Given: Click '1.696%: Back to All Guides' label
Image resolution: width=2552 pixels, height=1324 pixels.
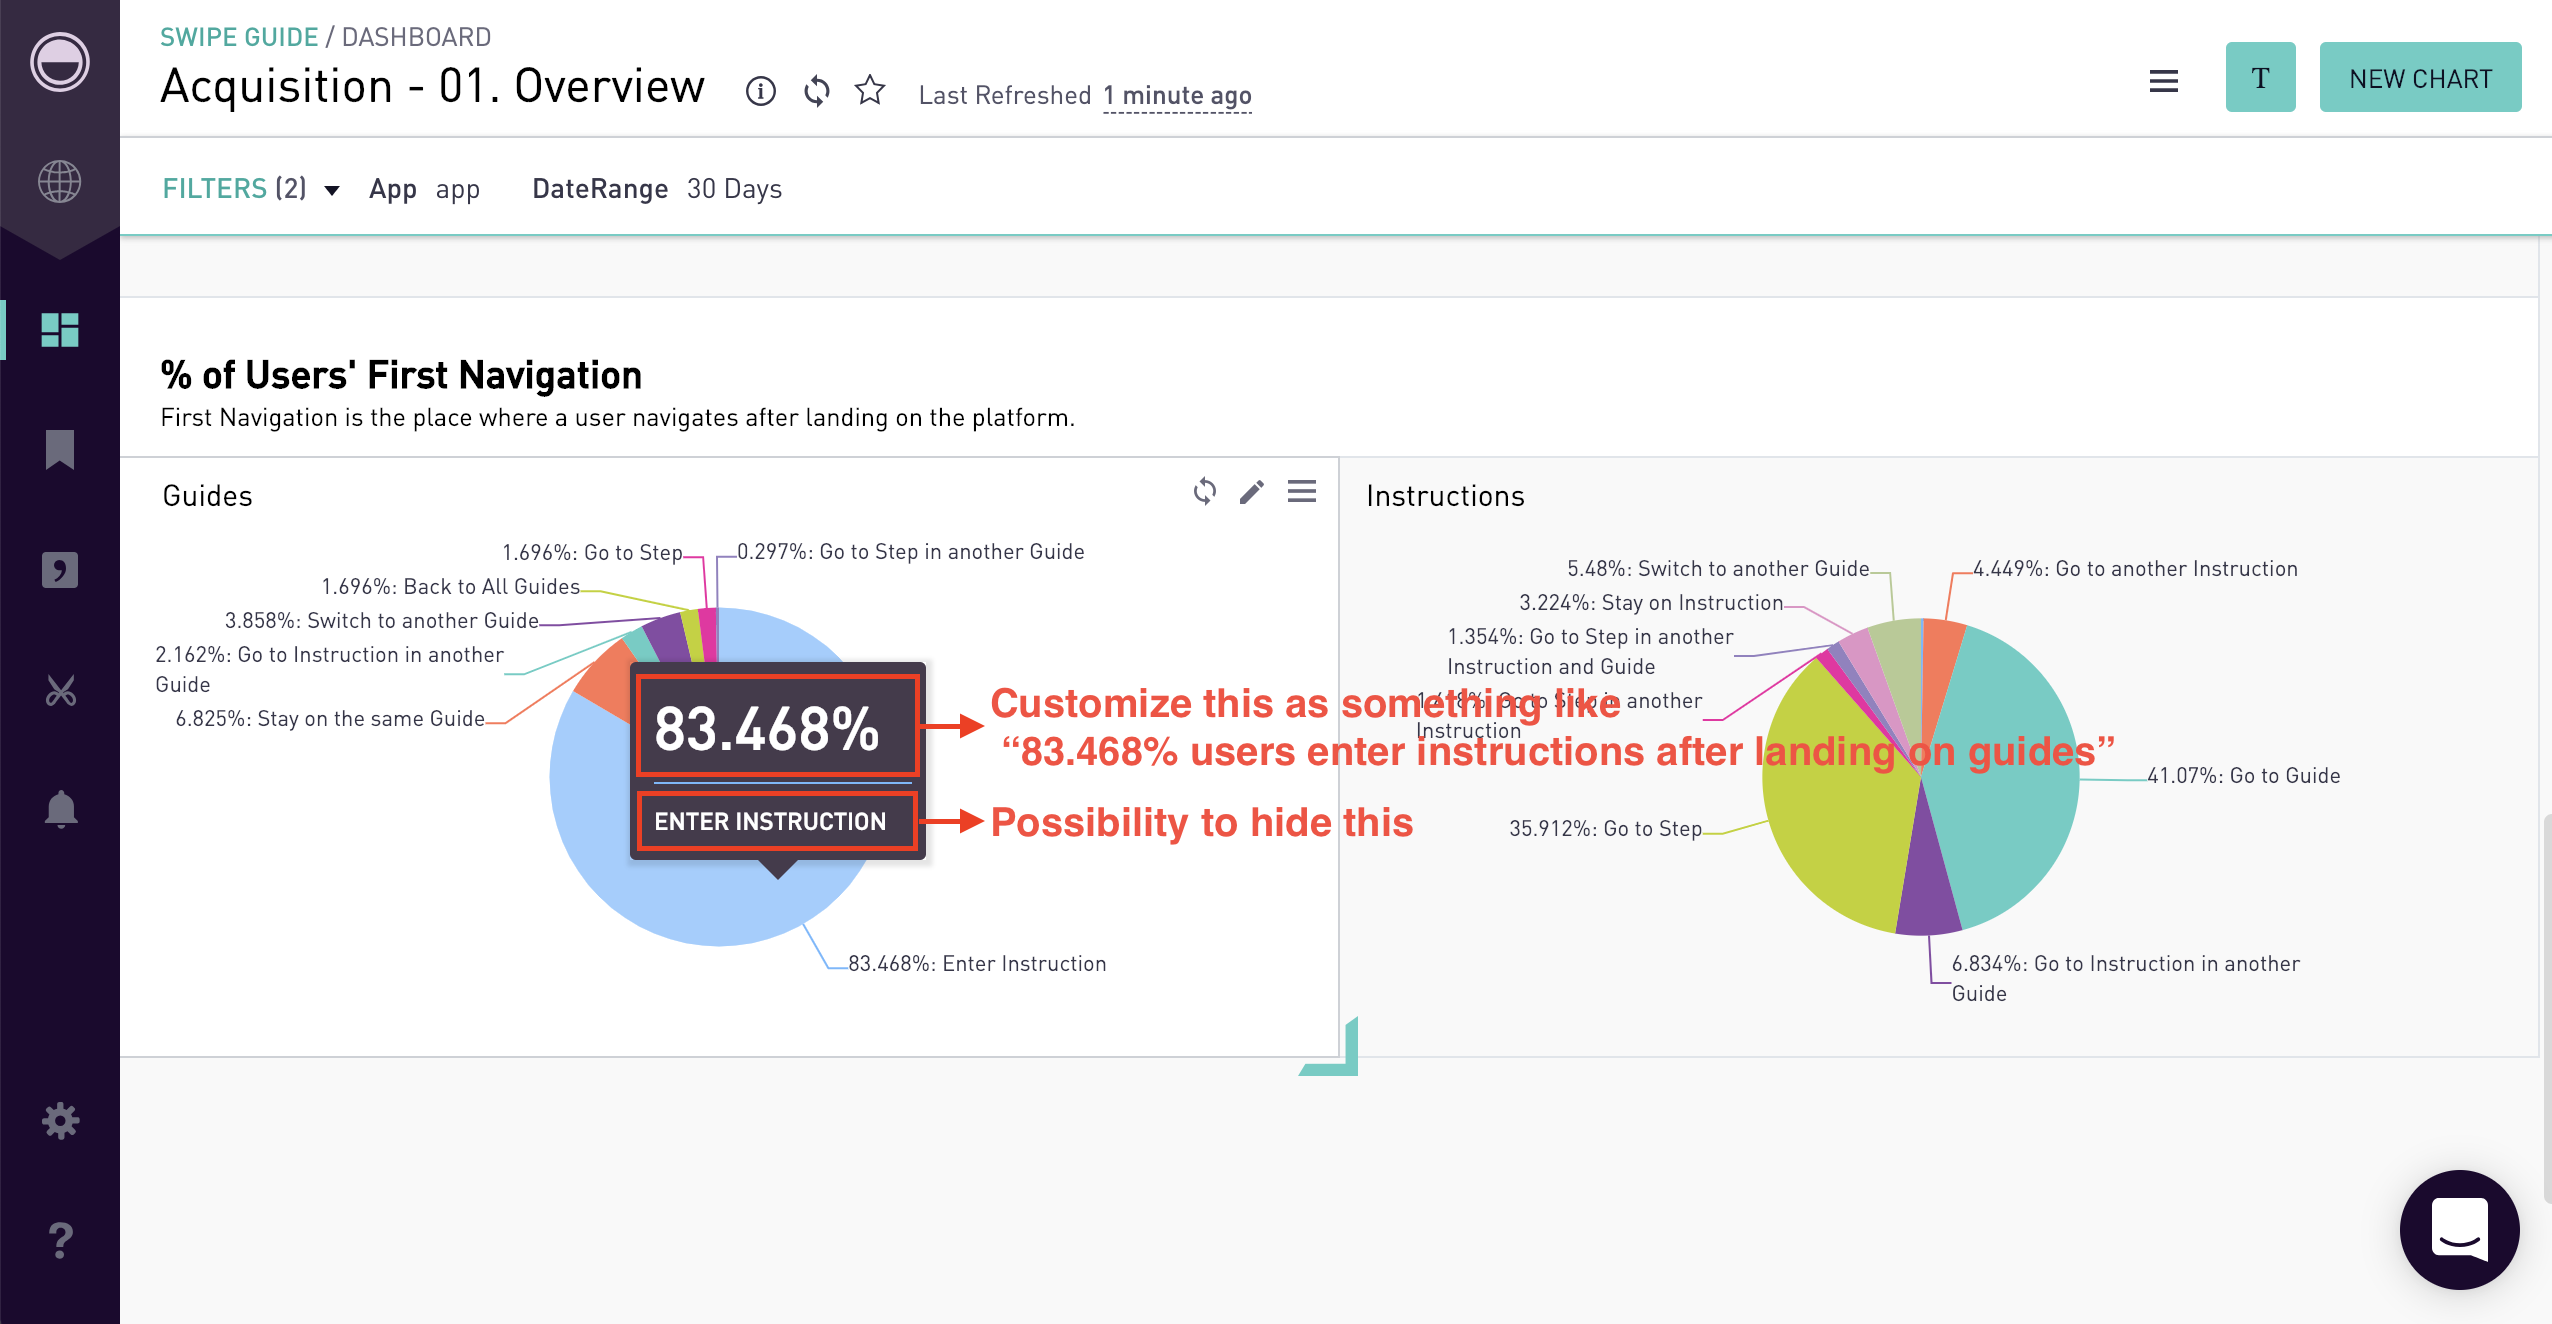Looking at the screenshot, I should [450, 587].
